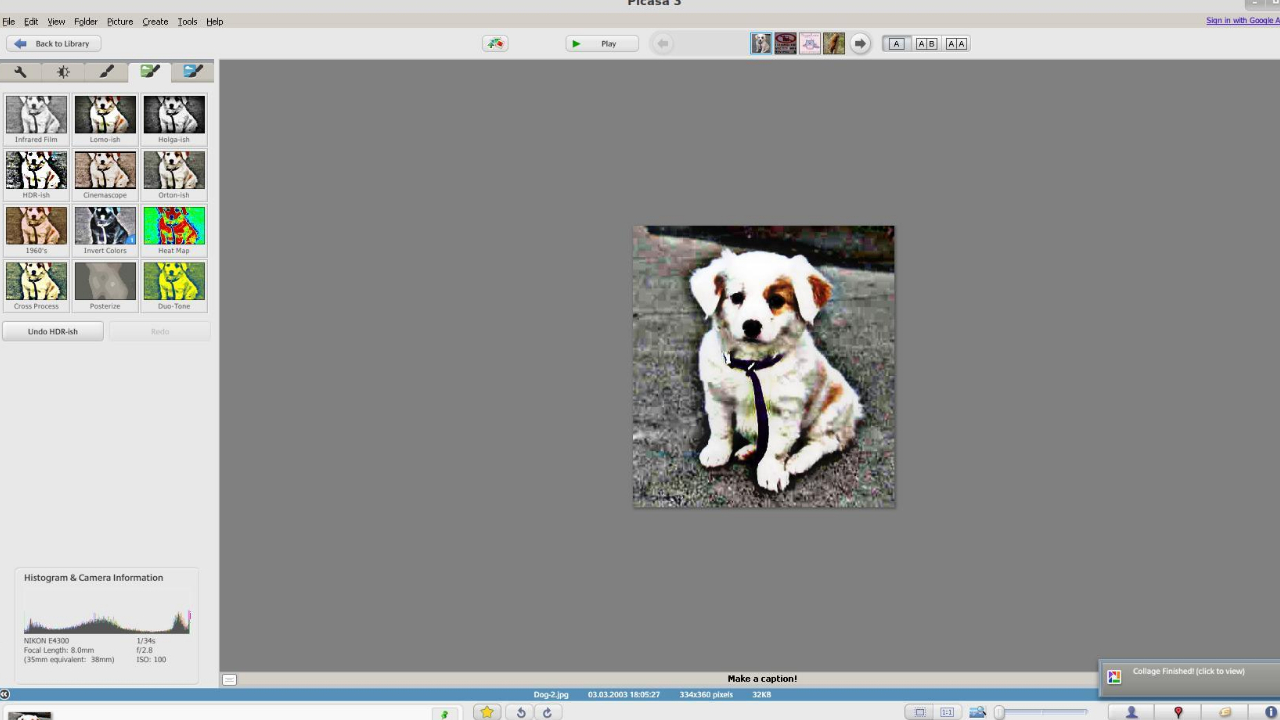Mark photo with the star icon
1280x720 pixels.
[x=487, y=712]
